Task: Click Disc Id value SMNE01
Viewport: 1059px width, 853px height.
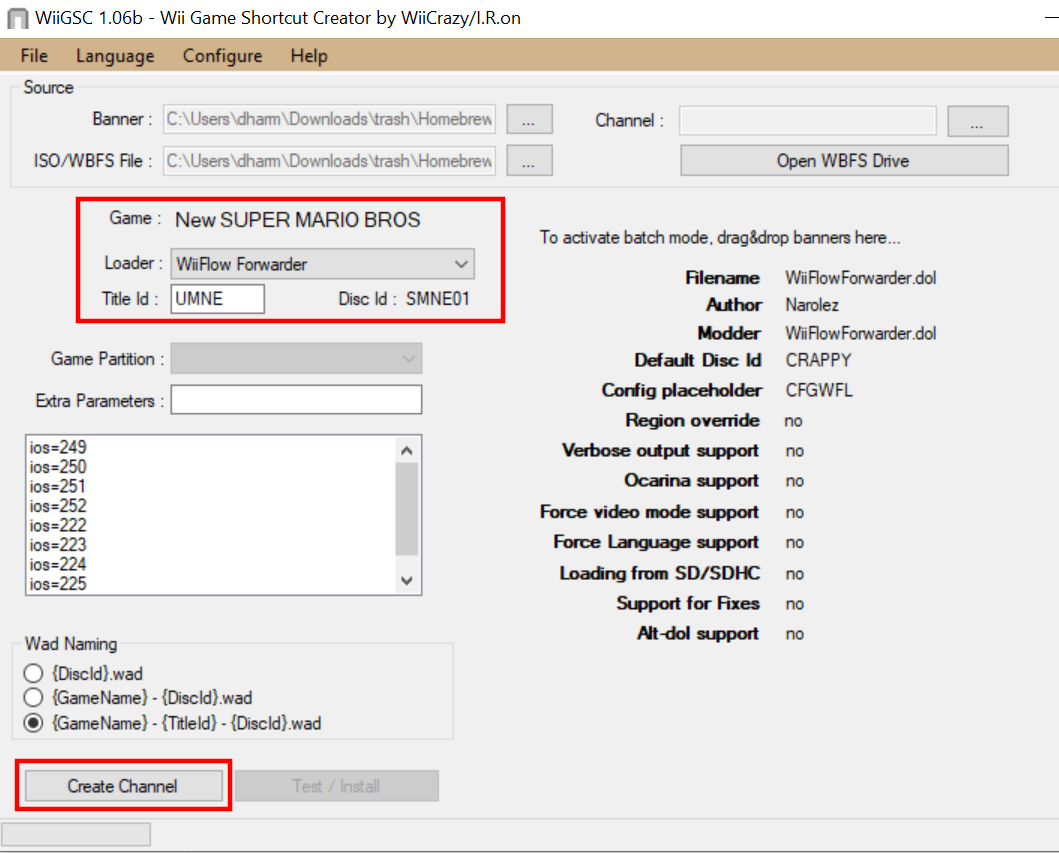Action: [x=438, y=299]
